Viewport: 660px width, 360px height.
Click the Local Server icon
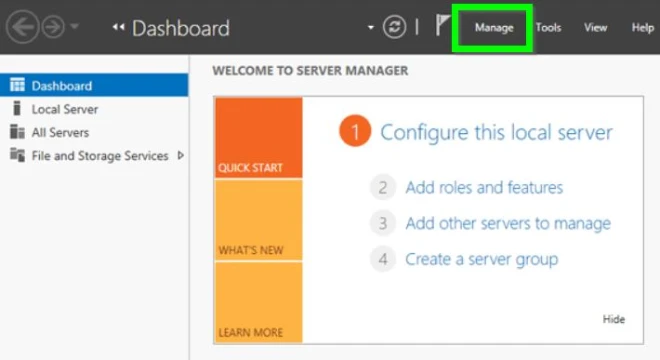click(17, 108)
